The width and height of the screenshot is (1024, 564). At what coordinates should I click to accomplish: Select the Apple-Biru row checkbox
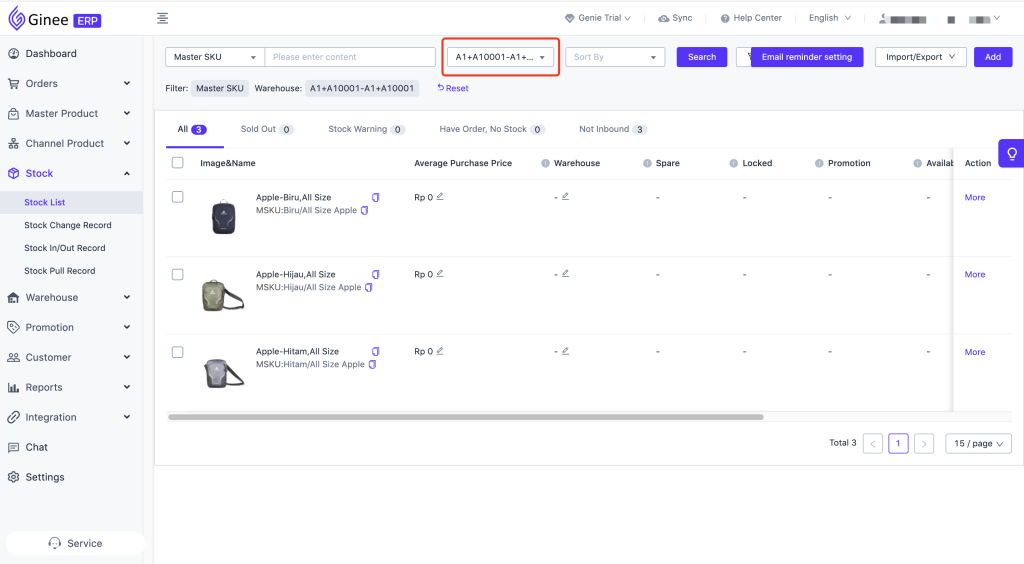tap(178, 197)
